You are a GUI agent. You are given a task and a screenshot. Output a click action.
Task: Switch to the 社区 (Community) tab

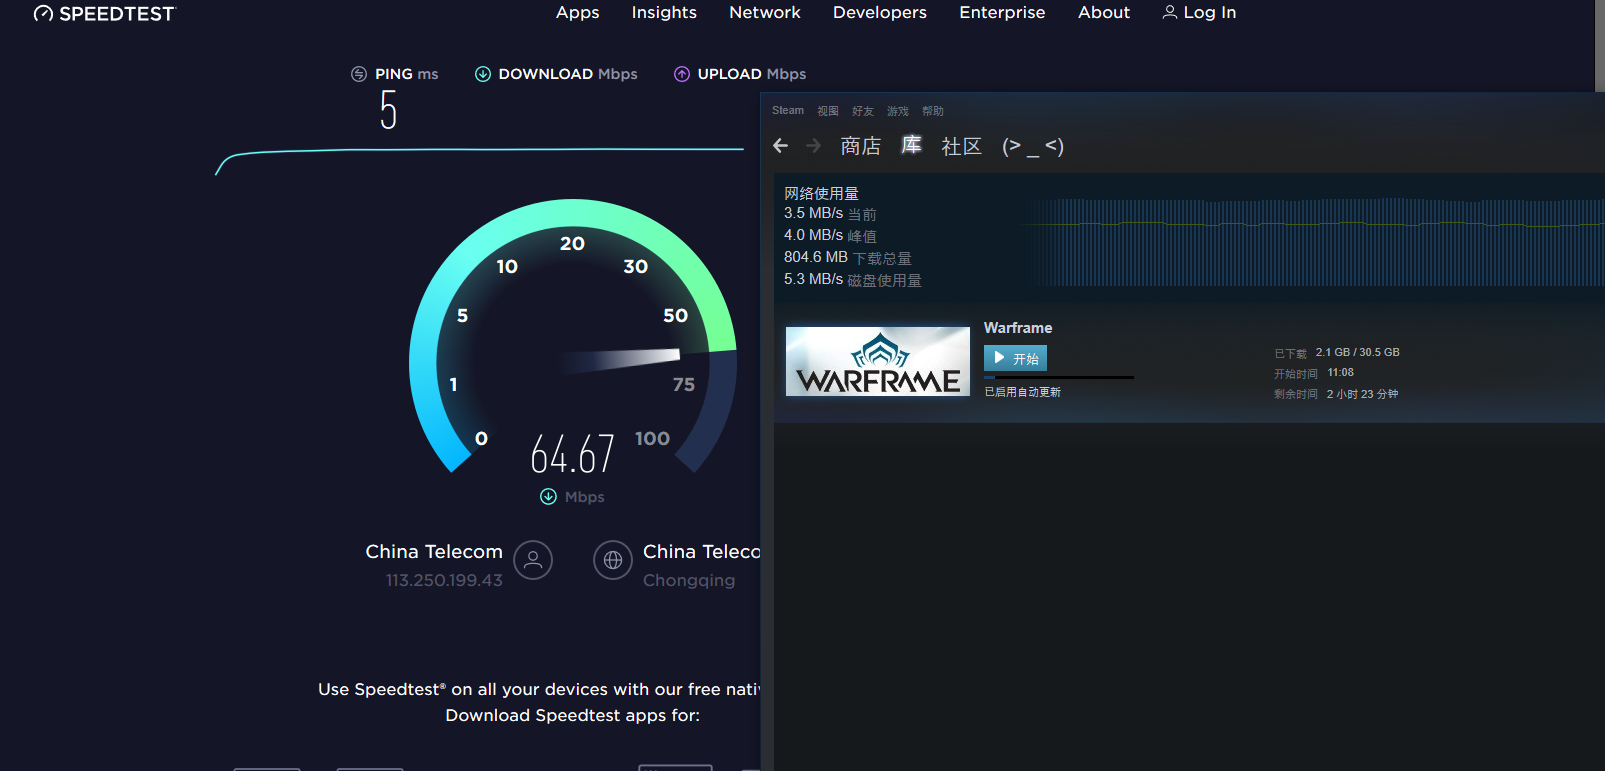point(961,146)
